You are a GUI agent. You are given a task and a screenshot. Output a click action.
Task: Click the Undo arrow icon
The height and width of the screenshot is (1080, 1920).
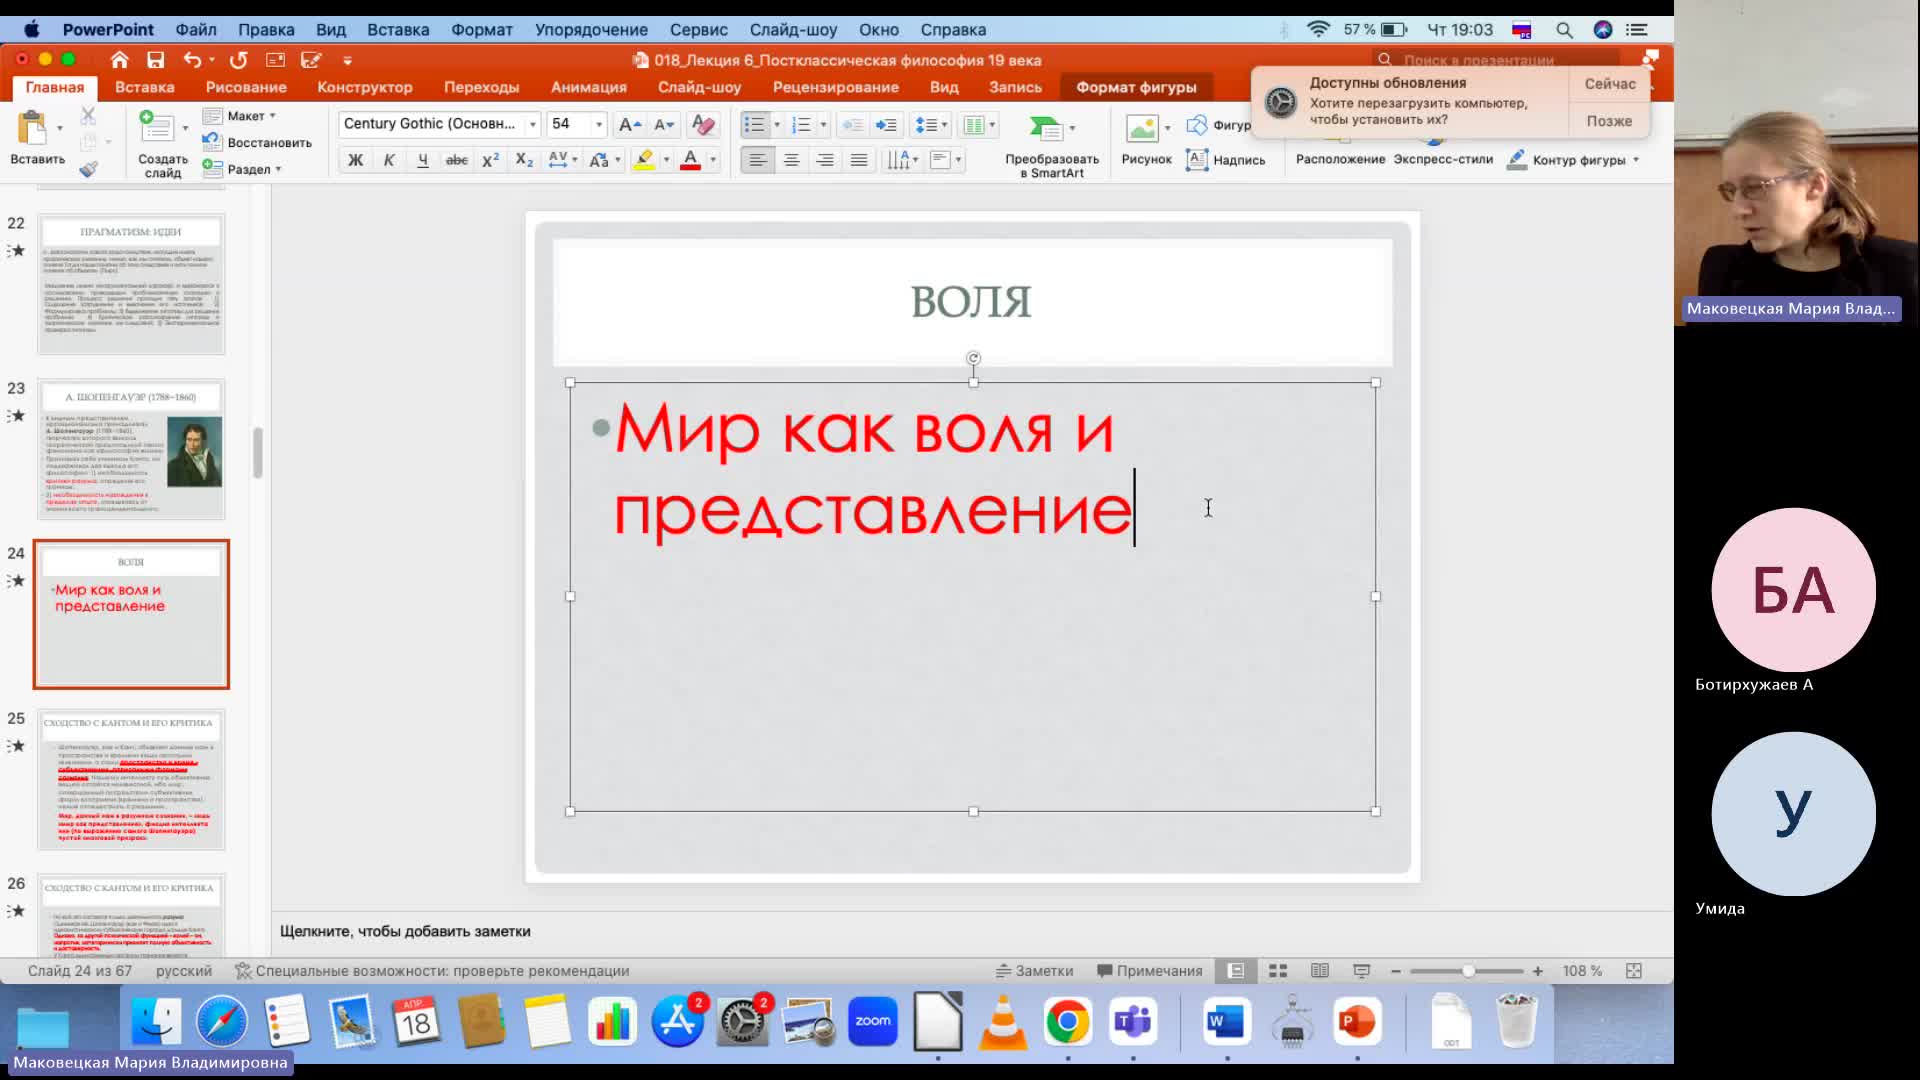[192, 60]
